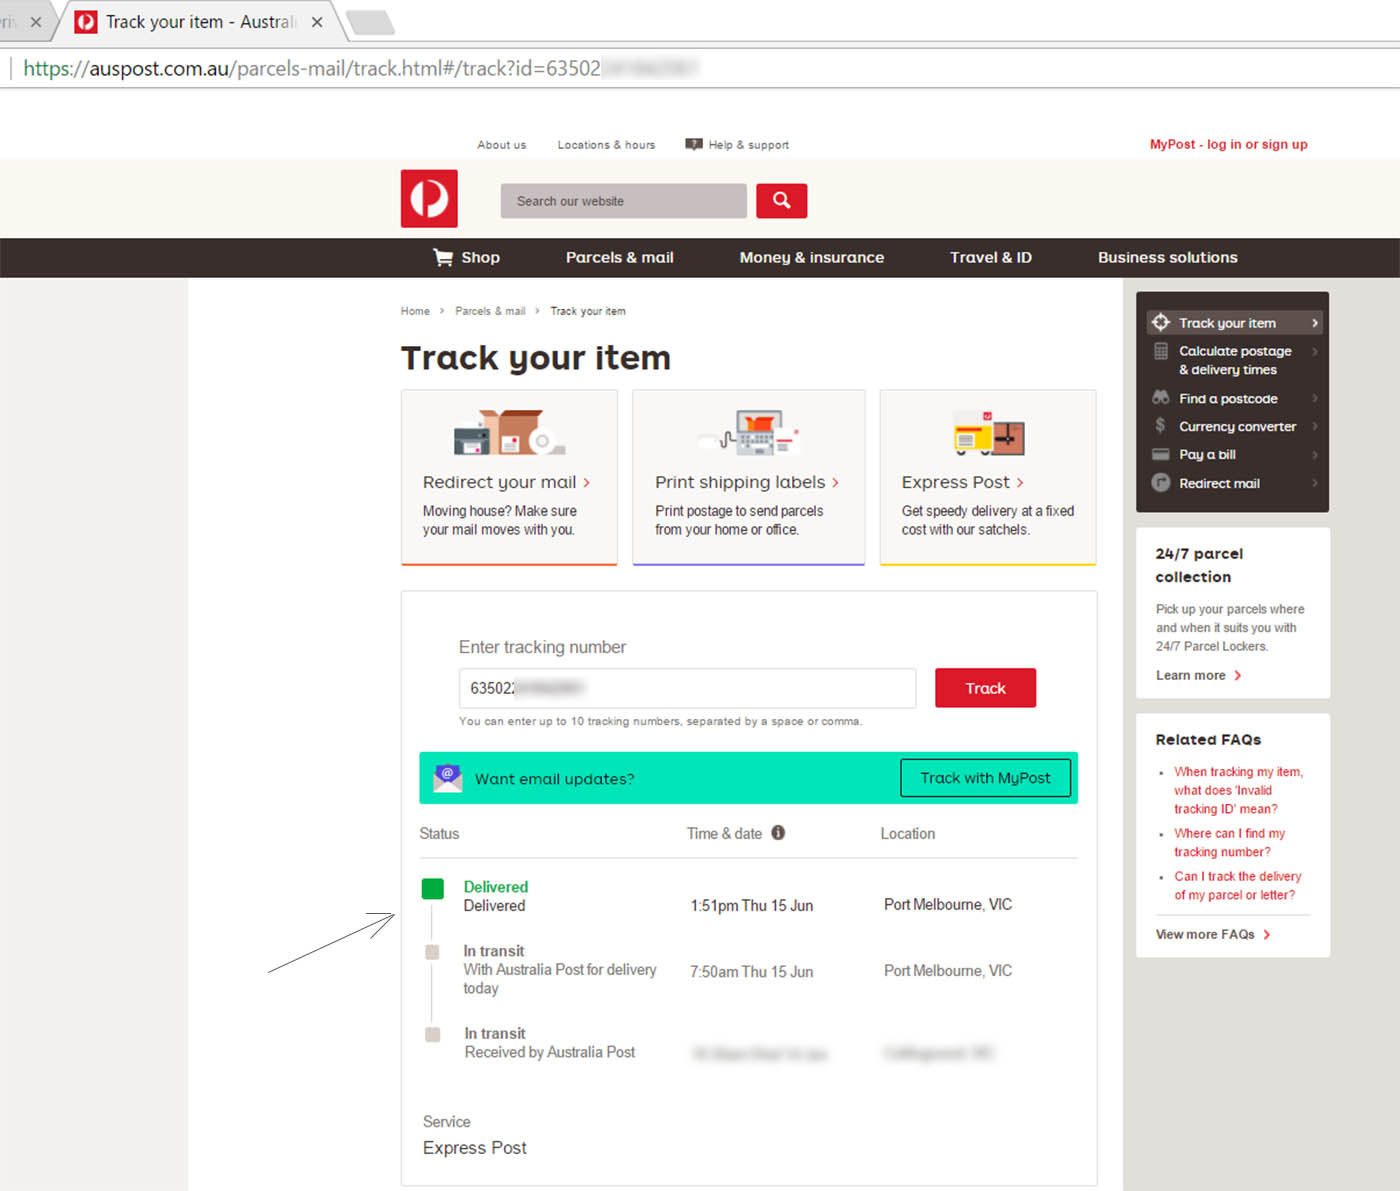Open MyPost log in or sign up
The image size is (1400, 1191).
coord(1228,144)
